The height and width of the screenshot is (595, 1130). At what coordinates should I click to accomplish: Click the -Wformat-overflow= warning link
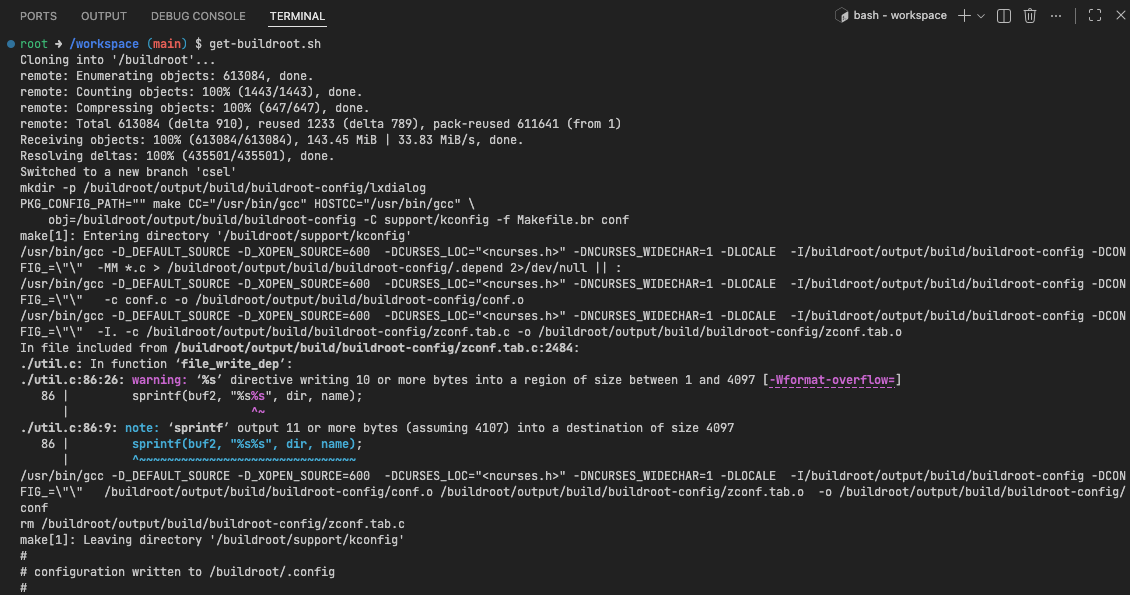tap(832, 380)
